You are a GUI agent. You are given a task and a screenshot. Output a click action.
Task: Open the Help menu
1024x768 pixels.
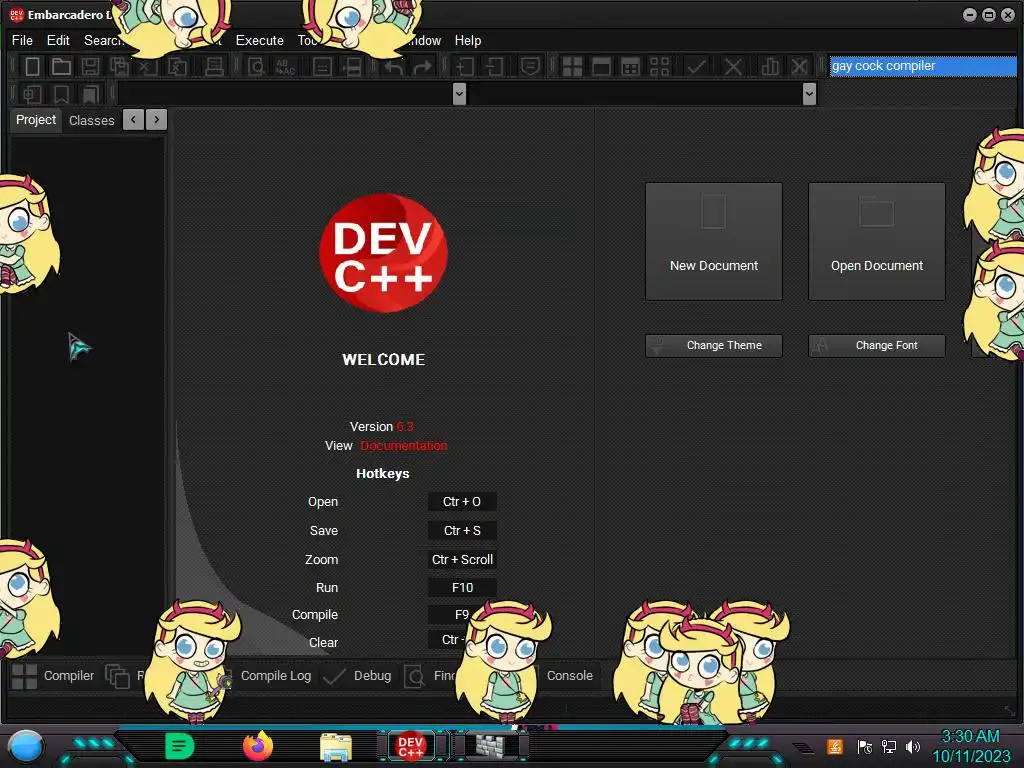click(x=468, y=40)
